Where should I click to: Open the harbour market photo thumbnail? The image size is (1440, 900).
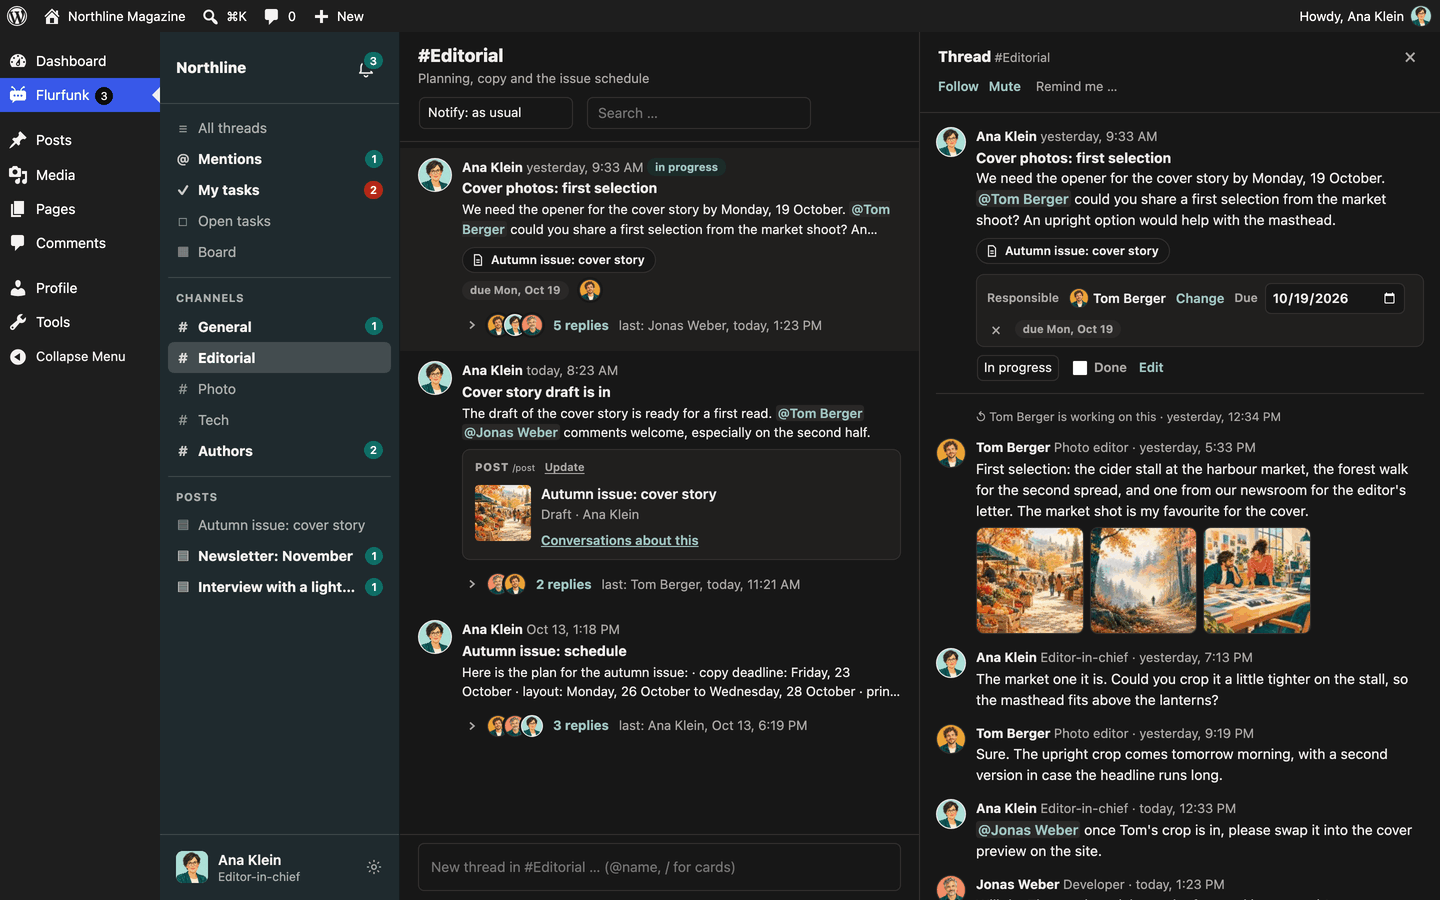click(1030, 581)
